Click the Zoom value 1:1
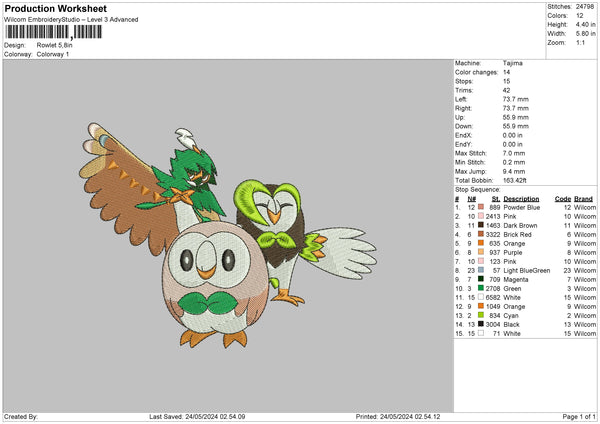This screenshot has width=600, height=424. pos(580,42)
